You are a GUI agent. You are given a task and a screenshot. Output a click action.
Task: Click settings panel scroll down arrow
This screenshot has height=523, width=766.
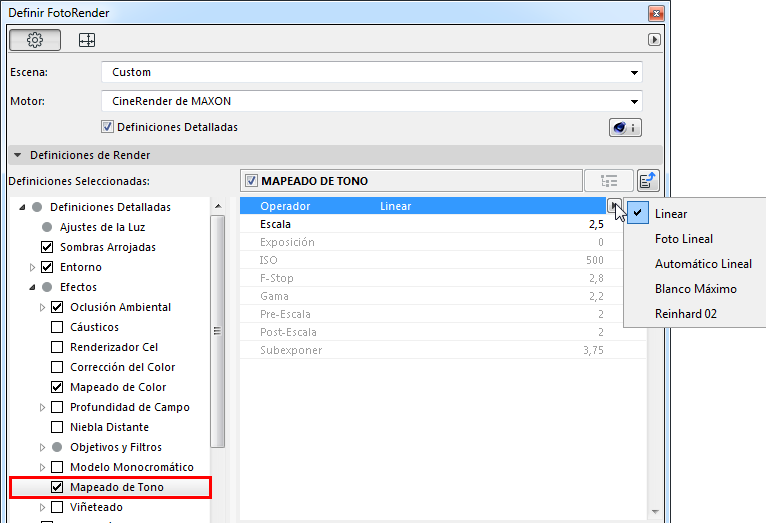click(655, 512)
